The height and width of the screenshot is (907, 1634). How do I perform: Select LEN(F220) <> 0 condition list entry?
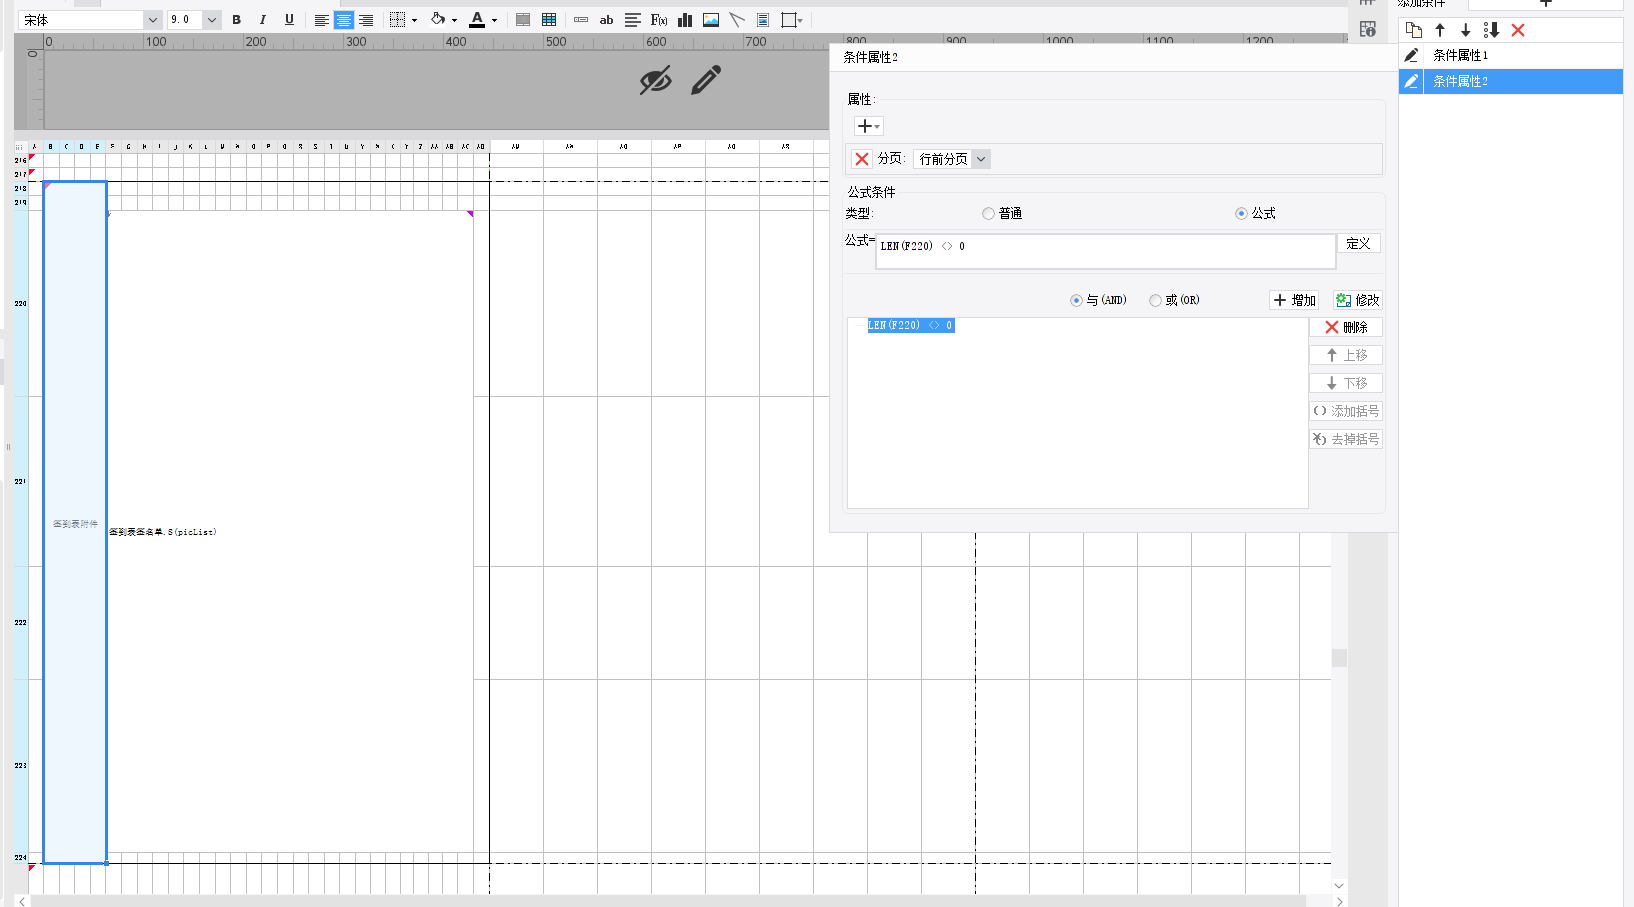pyautogui.click(x=910, y=325)
